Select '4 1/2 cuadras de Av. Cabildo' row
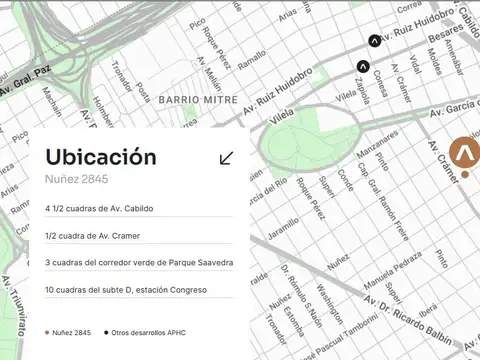The image size is (480, 360). [x=139, y=209]
